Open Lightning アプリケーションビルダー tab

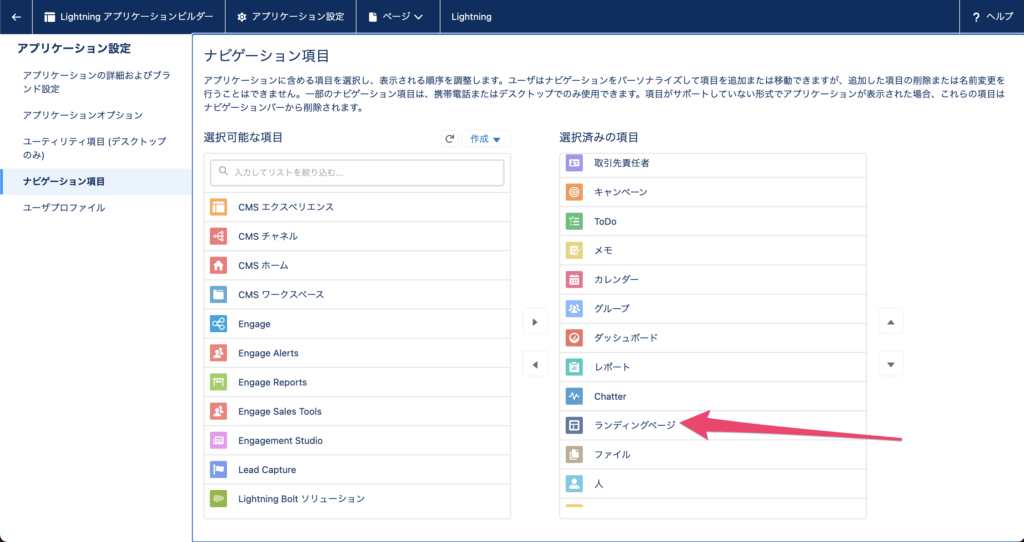coord(129,17)
